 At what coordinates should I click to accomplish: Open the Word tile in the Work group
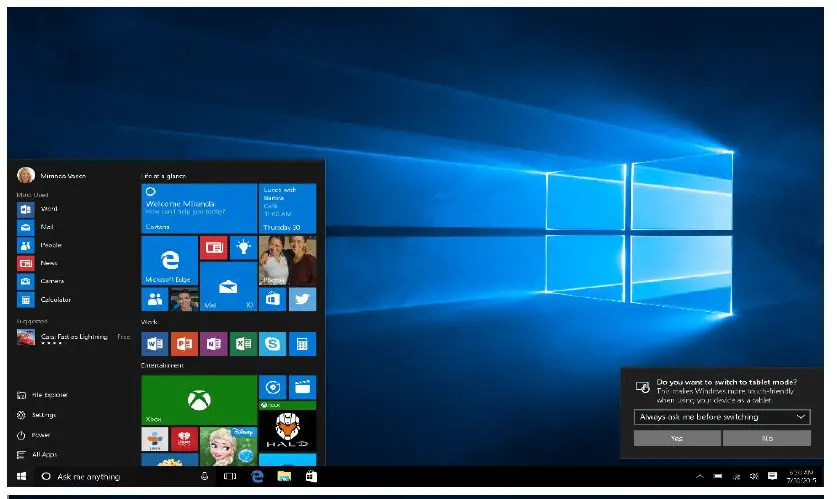pos(155,344)
